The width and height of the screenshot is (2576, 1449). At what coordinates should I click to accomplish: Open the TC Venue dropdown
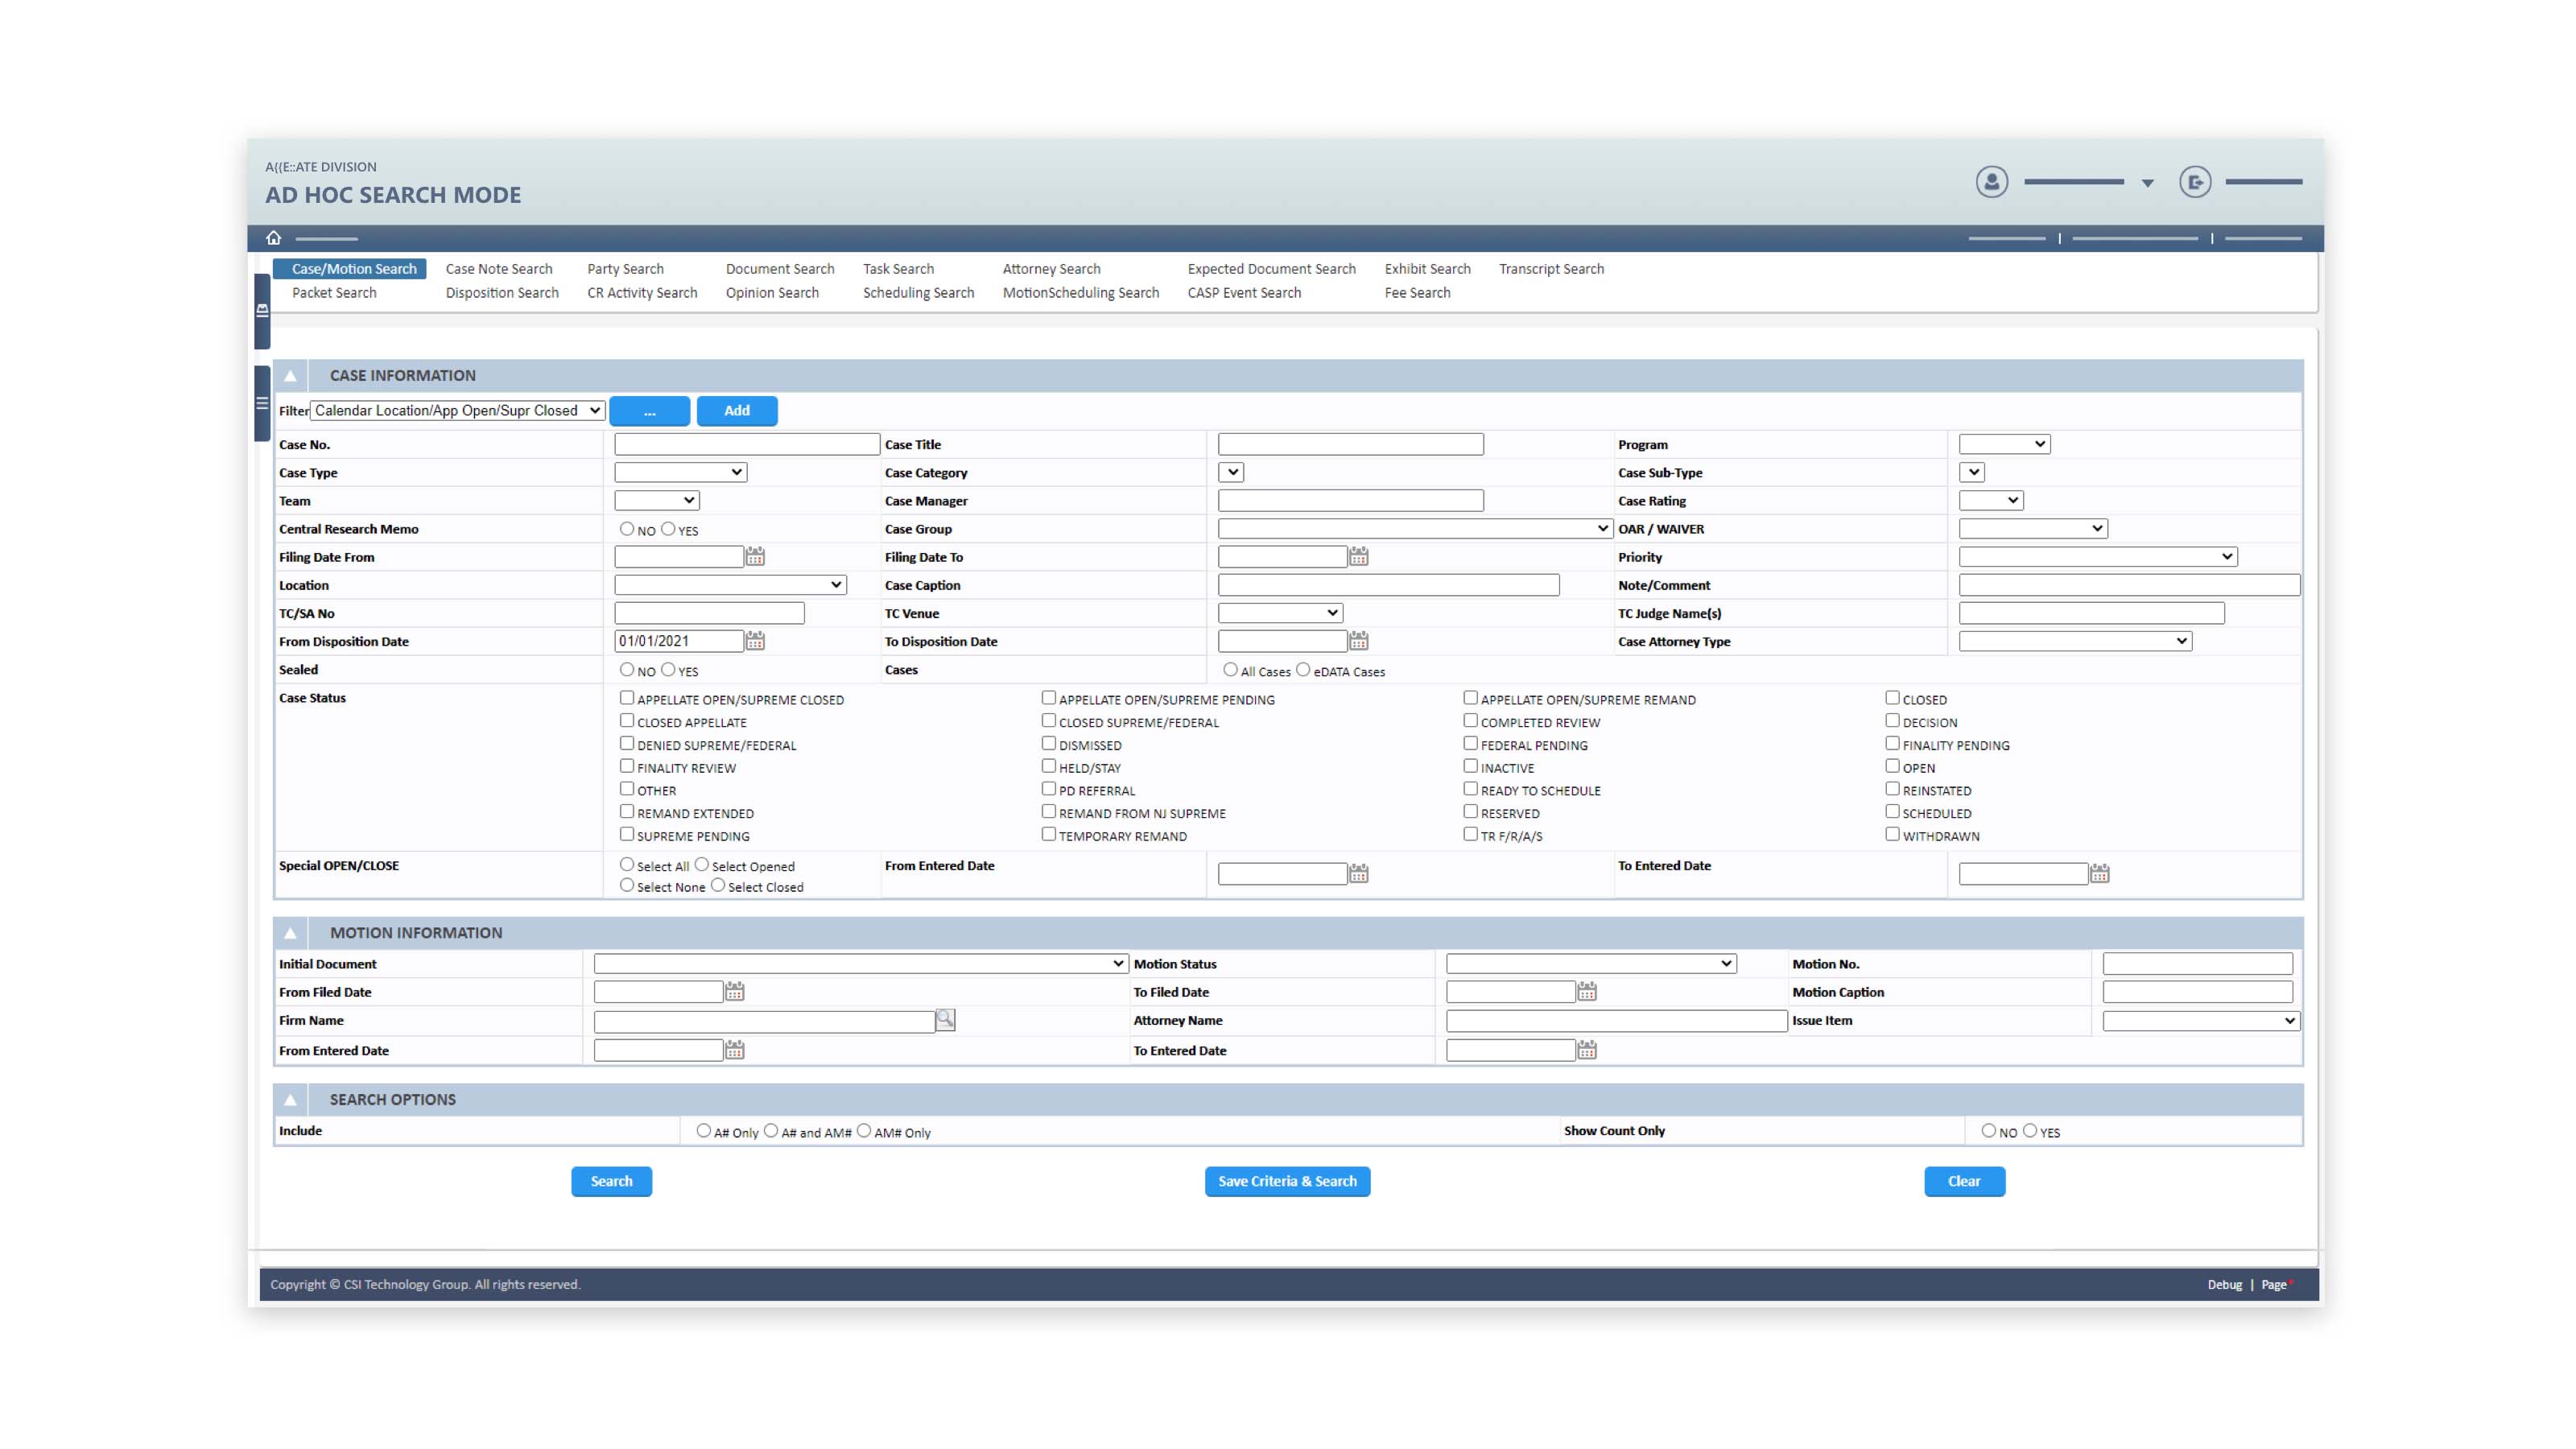(x=1280, y=613)
